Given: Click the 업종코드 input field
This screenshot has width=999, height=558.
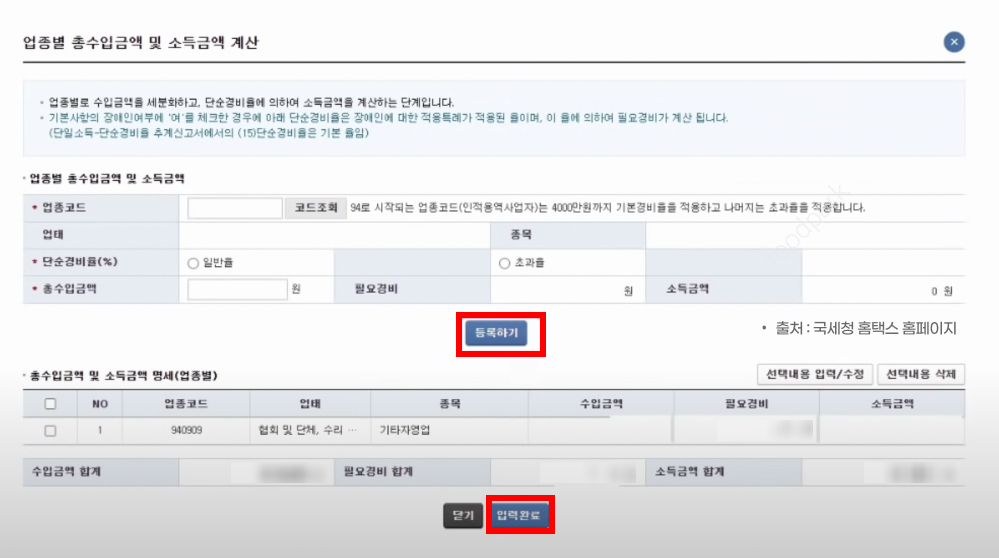Looking at the screenshot, I should pos(235,208).
